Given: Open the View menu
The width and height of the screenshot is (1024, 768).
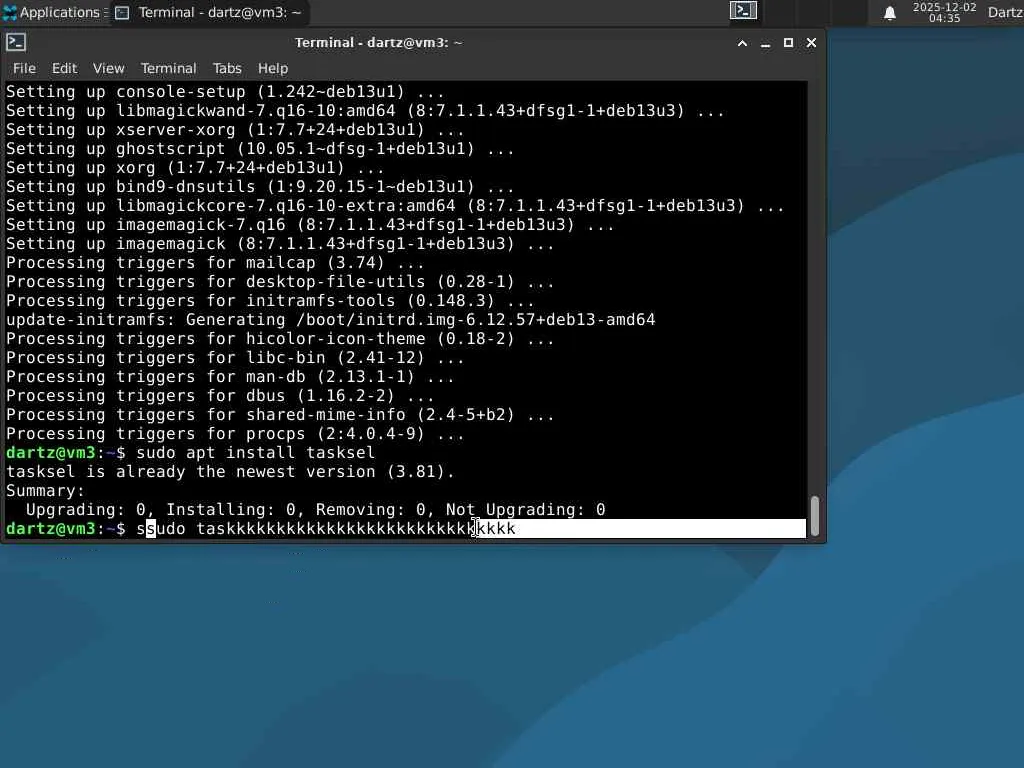Looking at the screenshot, I should [108, 68].
